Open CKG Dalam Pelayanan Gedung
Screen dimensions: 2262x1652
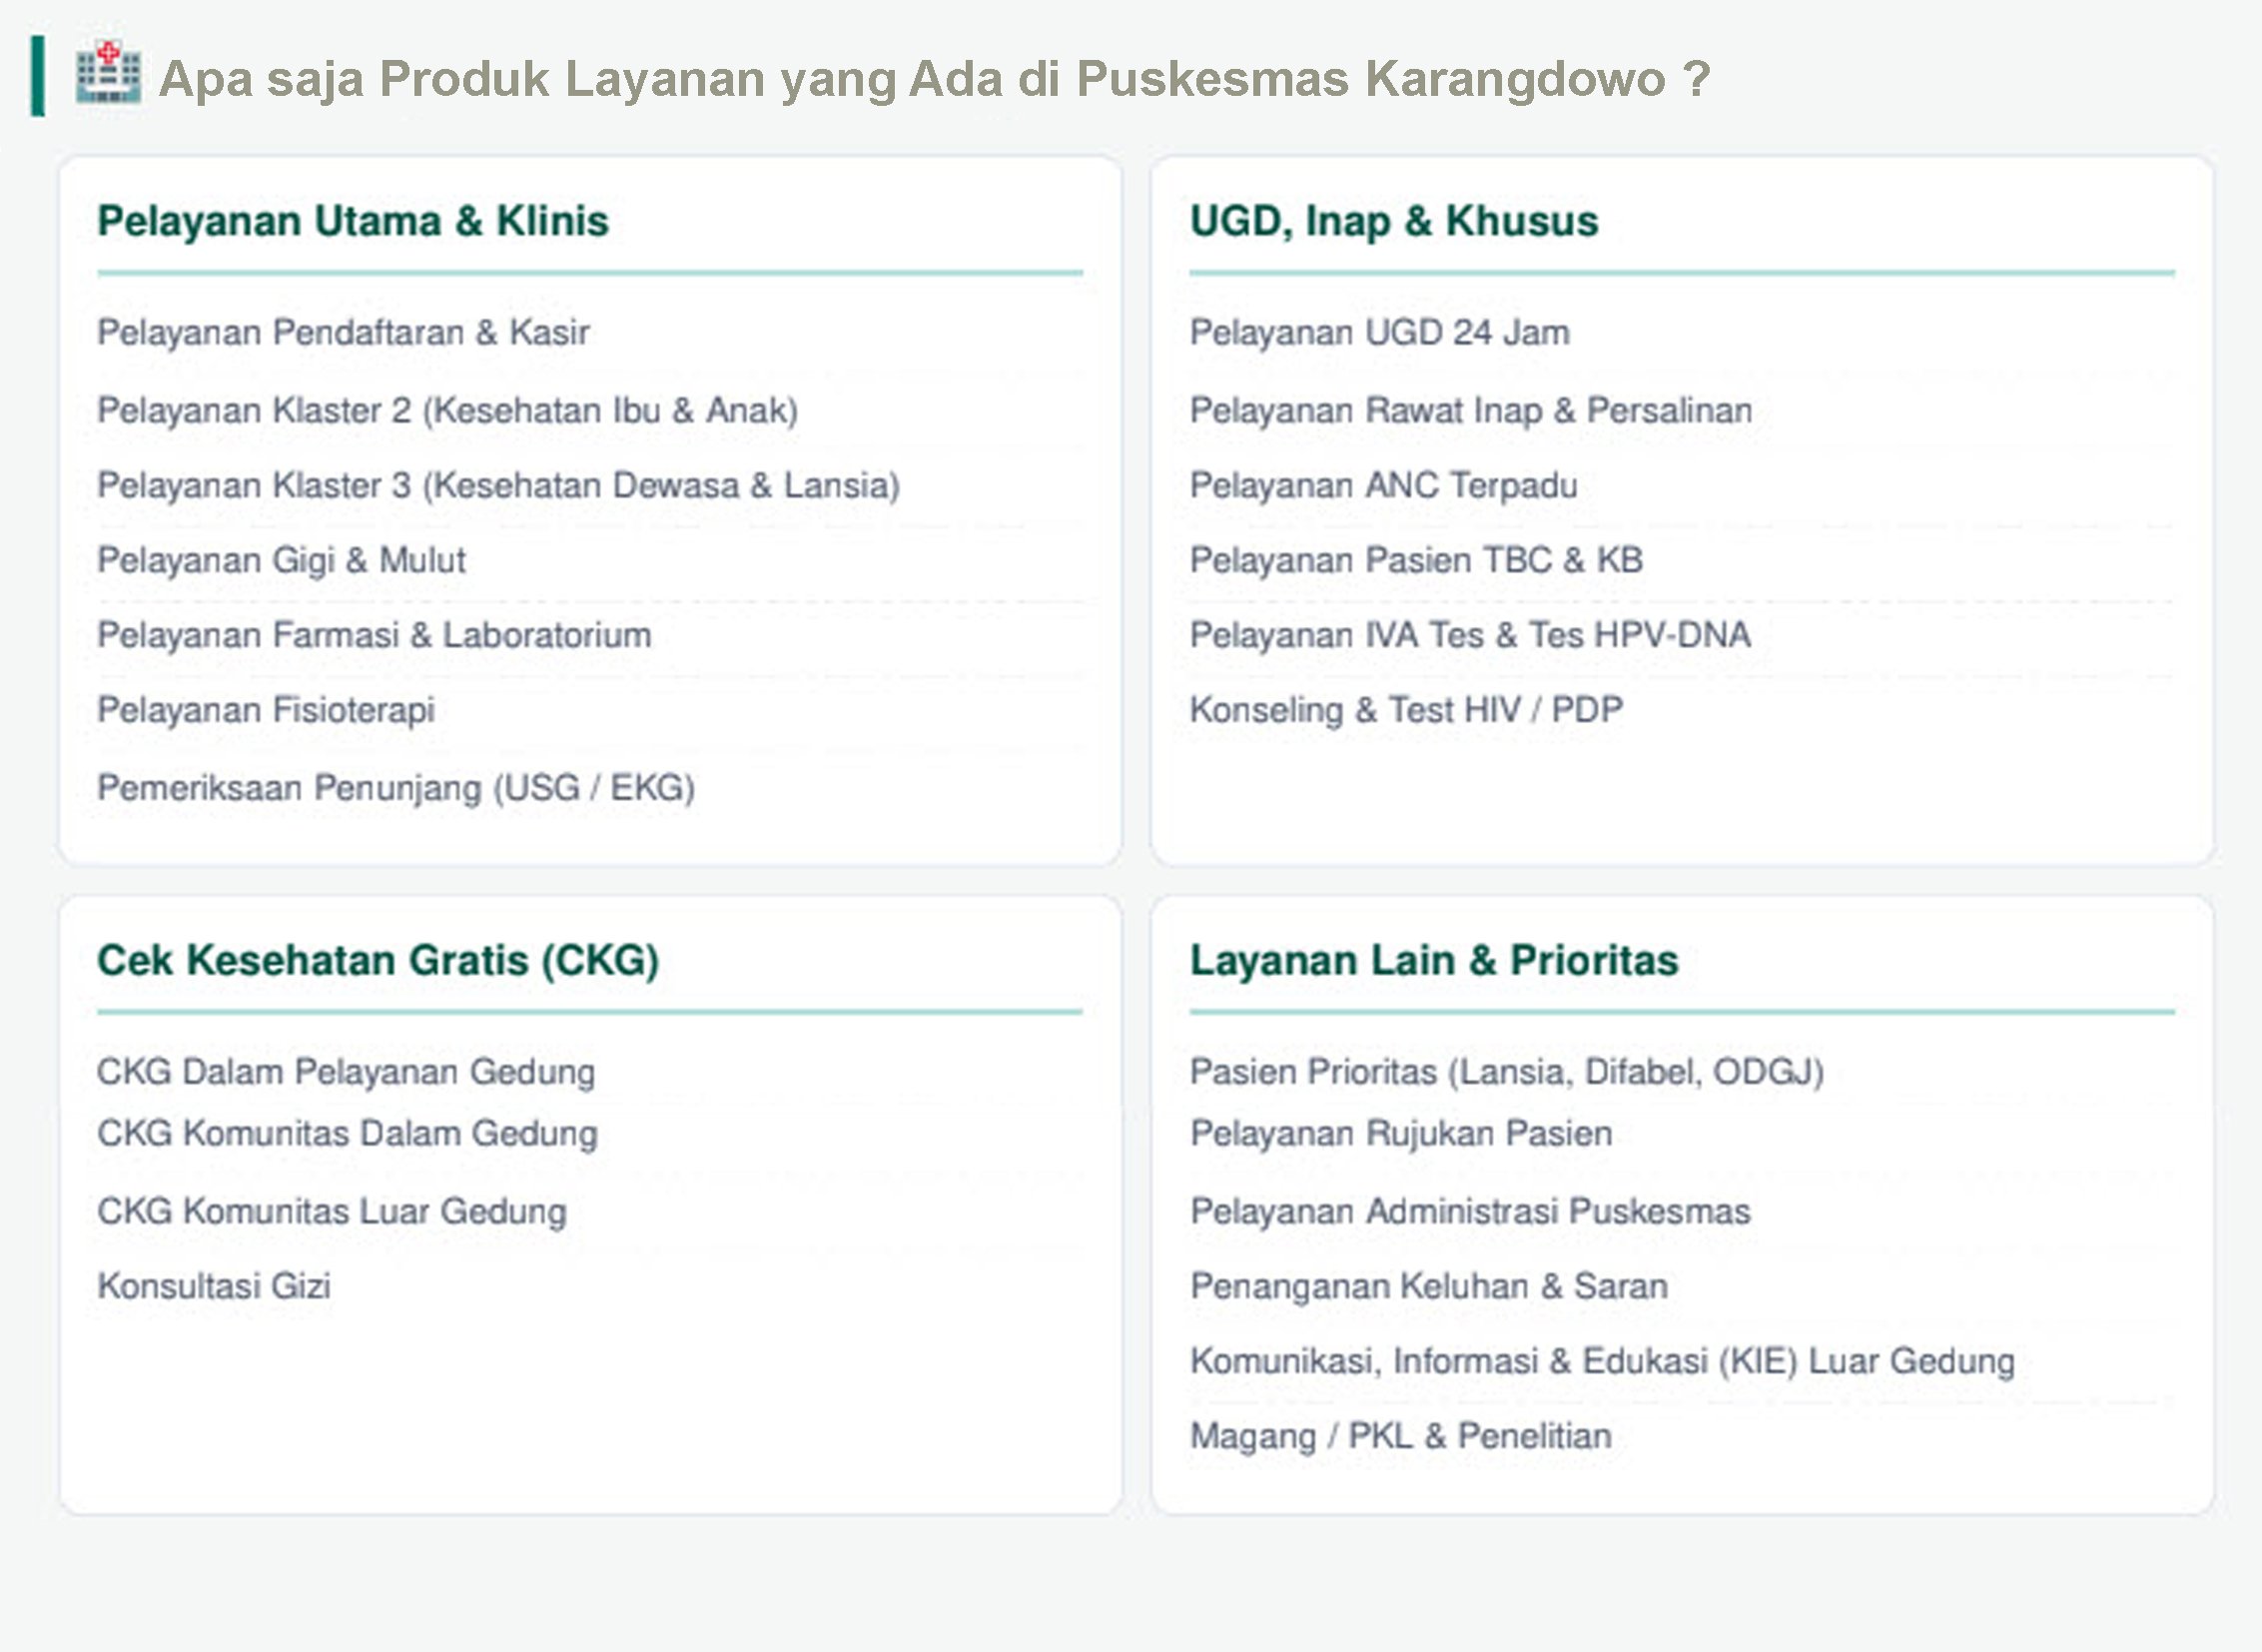point(346,1072)
